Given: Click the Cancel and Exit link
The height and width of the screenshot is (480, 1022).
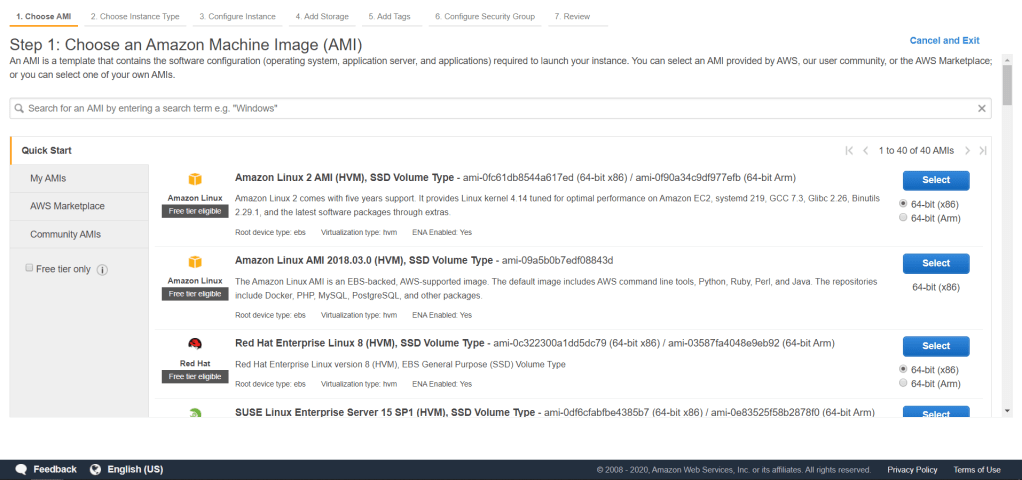Looking at the screenshot, I should pyautogui.click(x=944, y=41).
